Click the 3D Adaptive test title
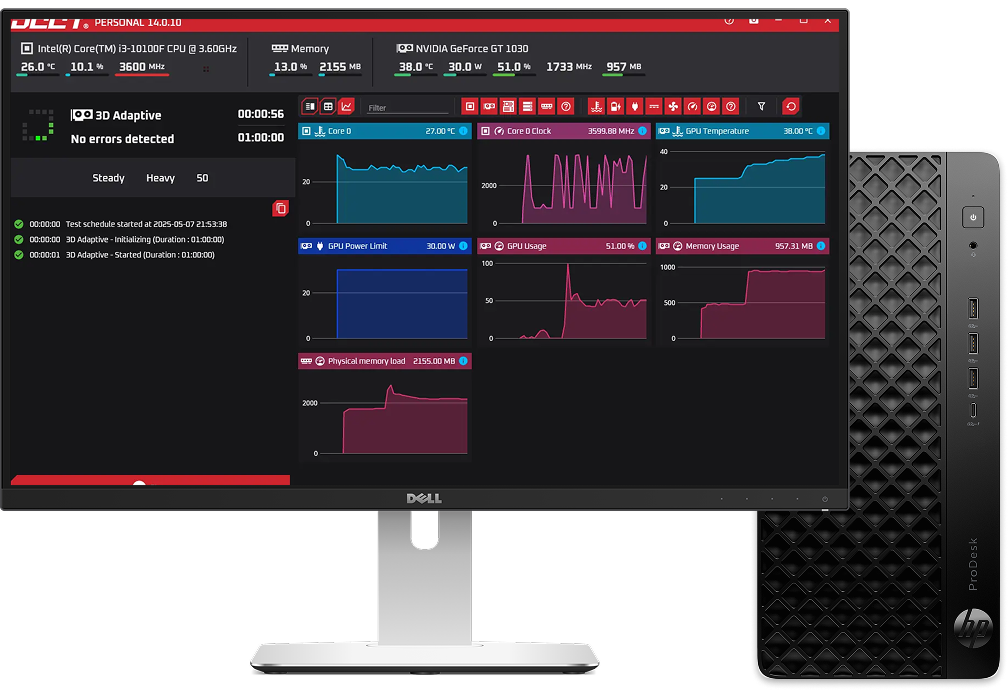 (x=128, y=116)
